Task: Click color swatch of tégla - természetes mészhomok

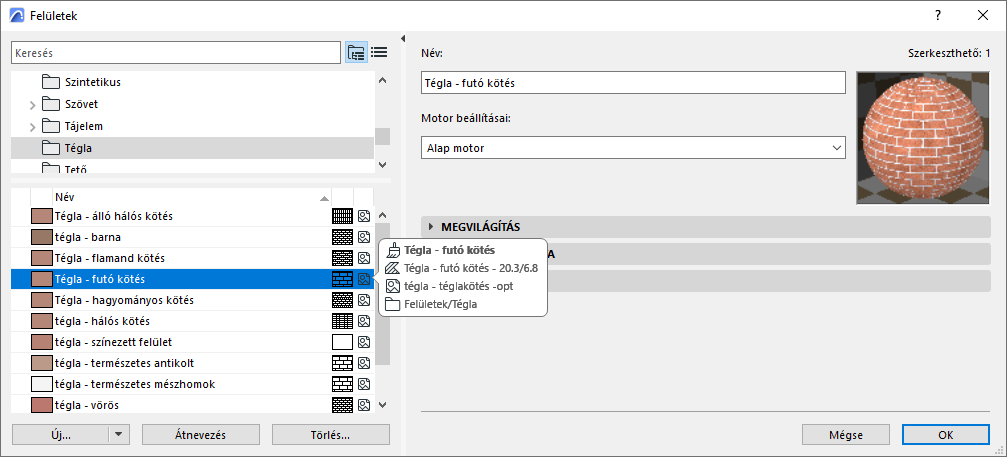Action: pos(41,384)
